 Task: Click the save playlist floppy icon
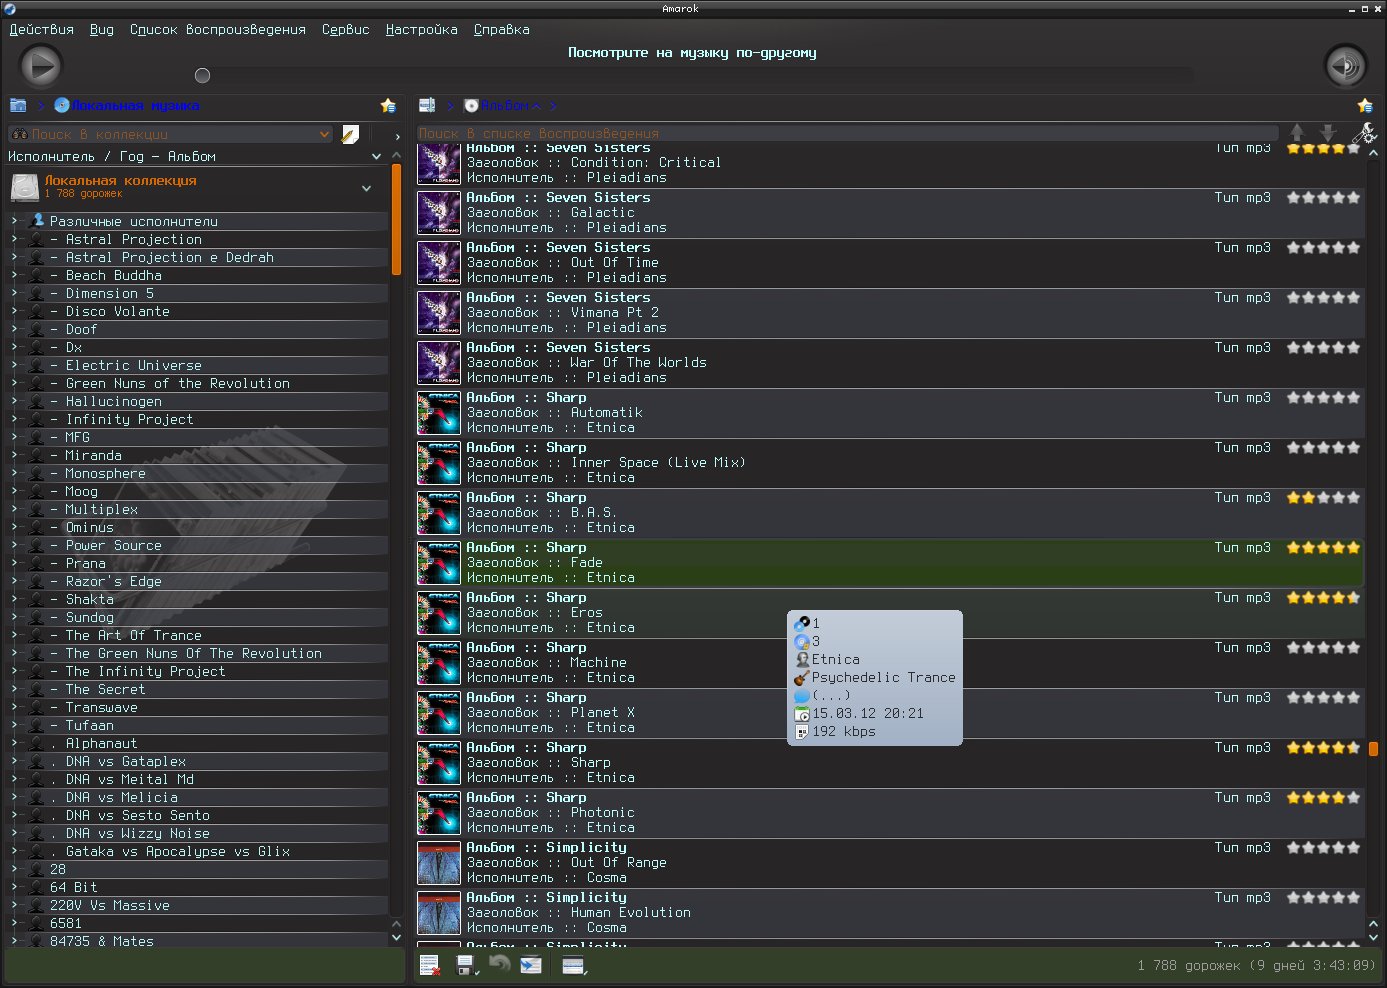[x=467, y=965]
